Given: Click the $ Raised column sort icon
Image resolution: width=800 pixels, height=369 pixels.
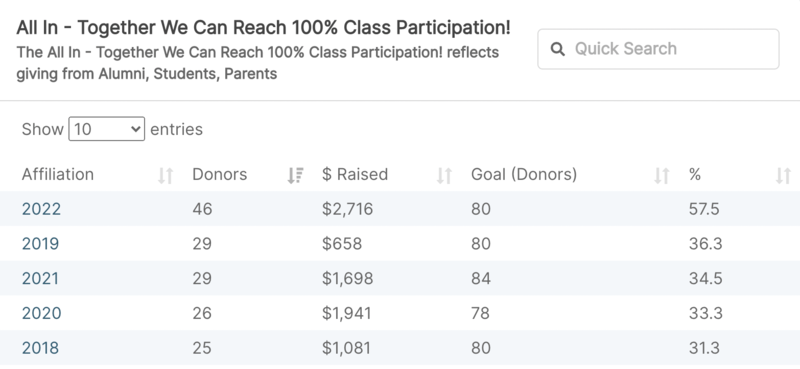Looking at the screenshot, I should [x=444, y=175].
